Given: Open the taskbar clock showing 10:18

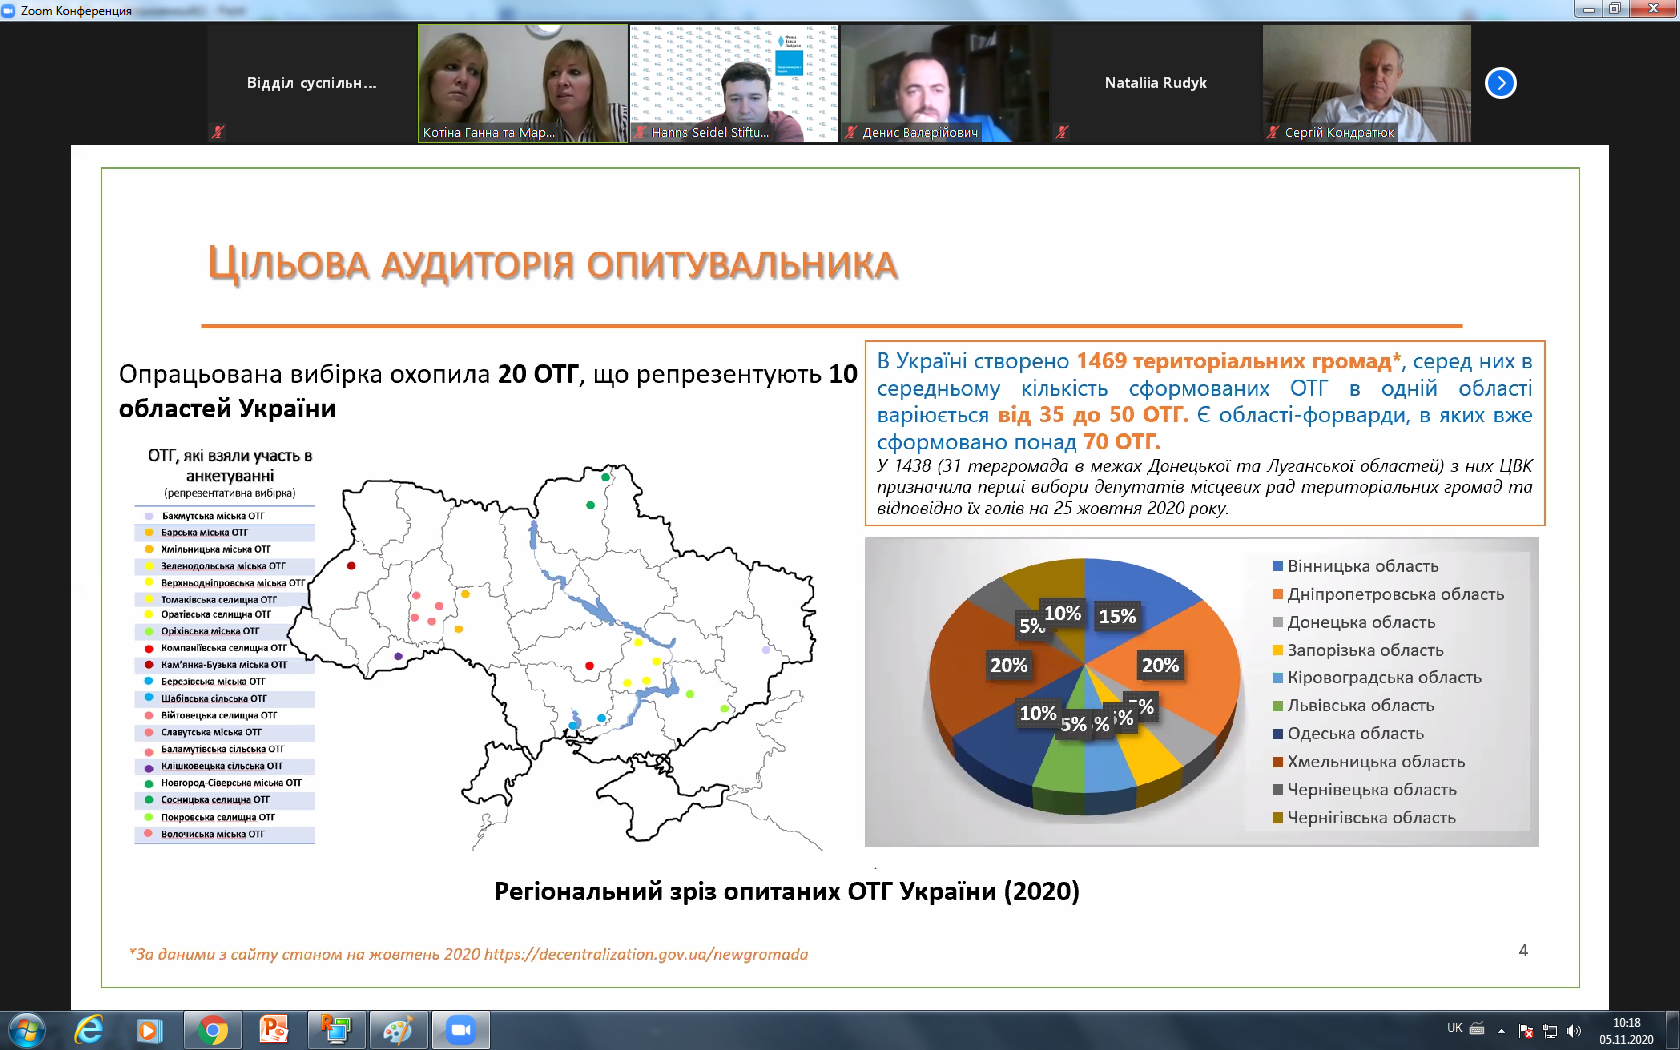Looking at the screenshot, I should click(1626, 1031).
